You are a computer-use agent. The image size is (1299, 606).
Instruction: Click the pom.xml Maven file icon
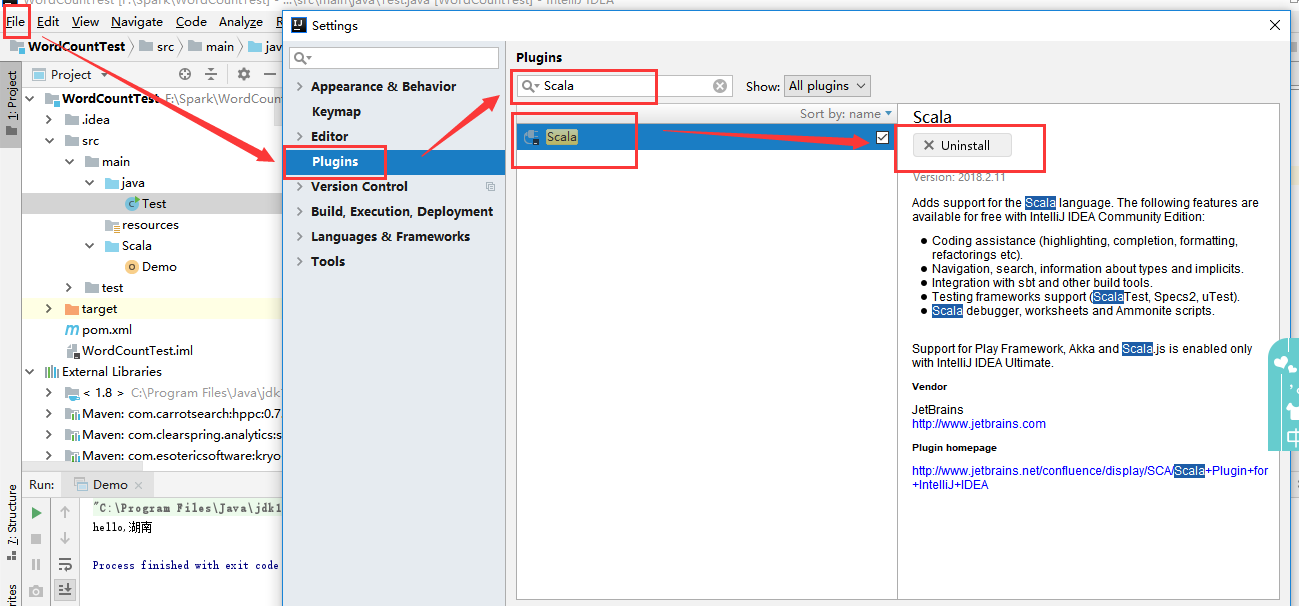[72, 330]
